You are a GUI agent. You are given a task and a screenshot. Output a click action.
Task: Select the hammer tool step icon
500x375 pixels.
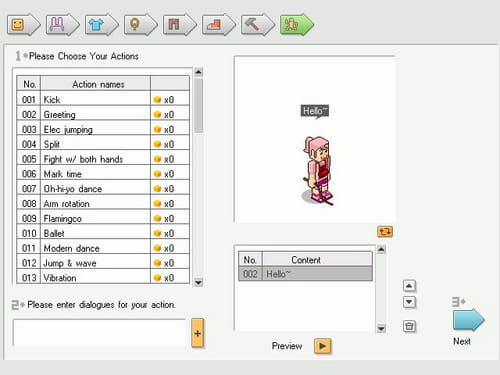(258, 25)
